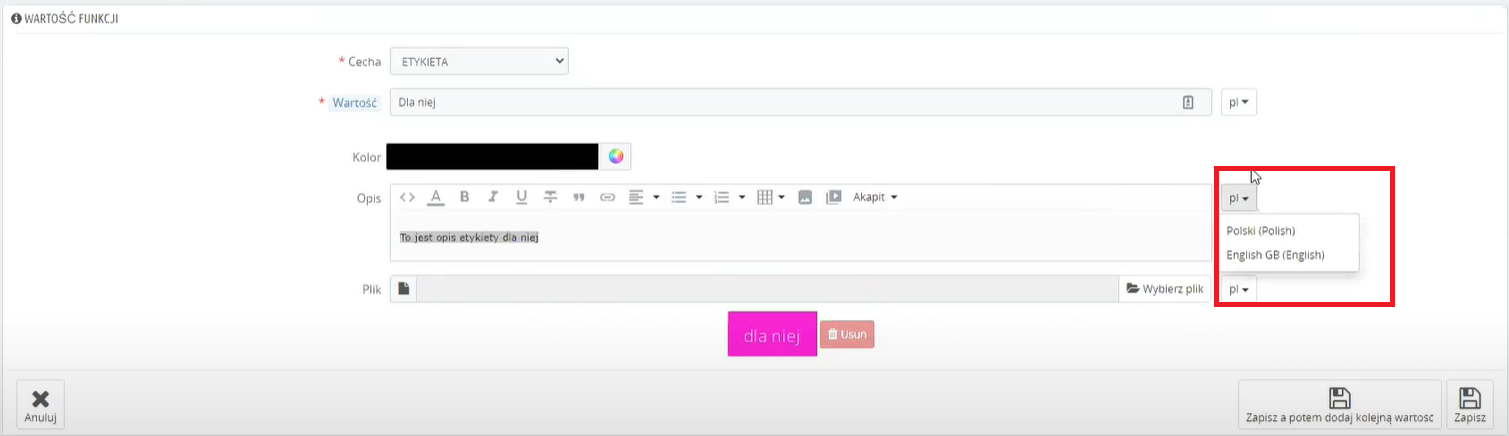The height and width of the screenshot is (436, 1509).
Task: Insert a blockquote in the description
Action: (578, 197)
